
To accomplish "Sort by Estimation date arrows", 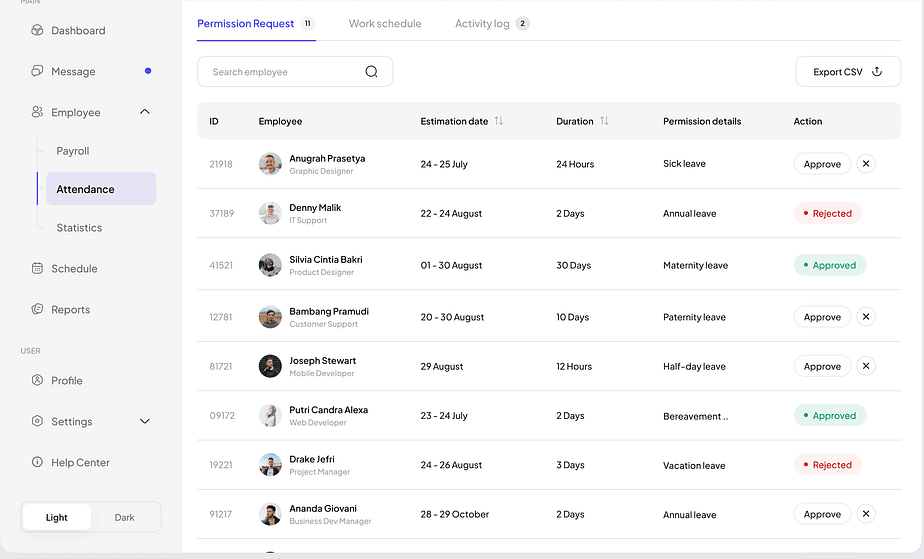I will point(499,121).
